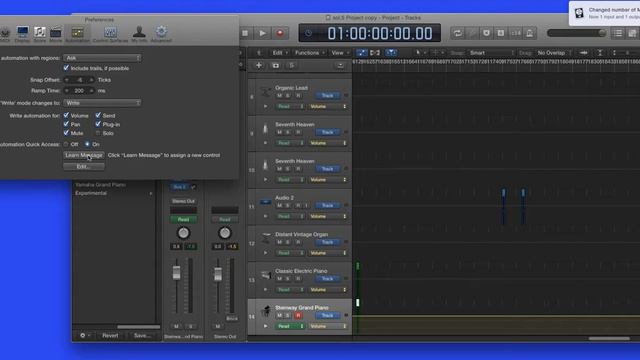Click the Edit... button in Preferences
640x360 pixels.
[x=84, y=167]
